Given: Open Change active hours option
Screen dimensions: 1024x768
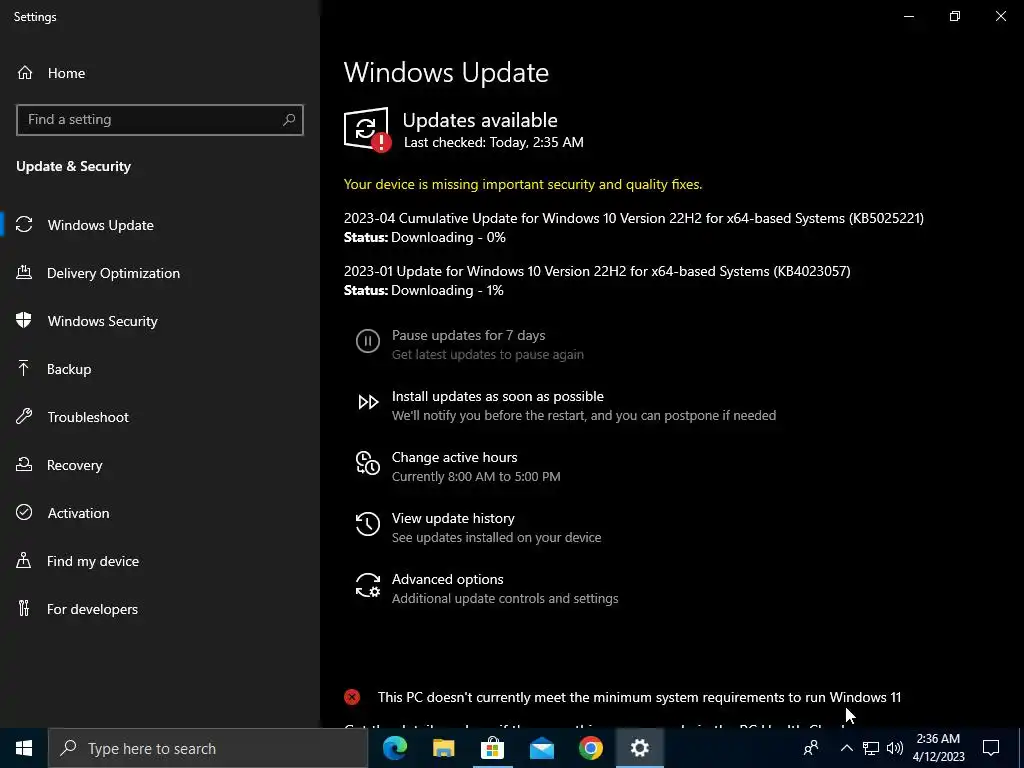Looking at the screenshot, I should [x=455, y=457].
